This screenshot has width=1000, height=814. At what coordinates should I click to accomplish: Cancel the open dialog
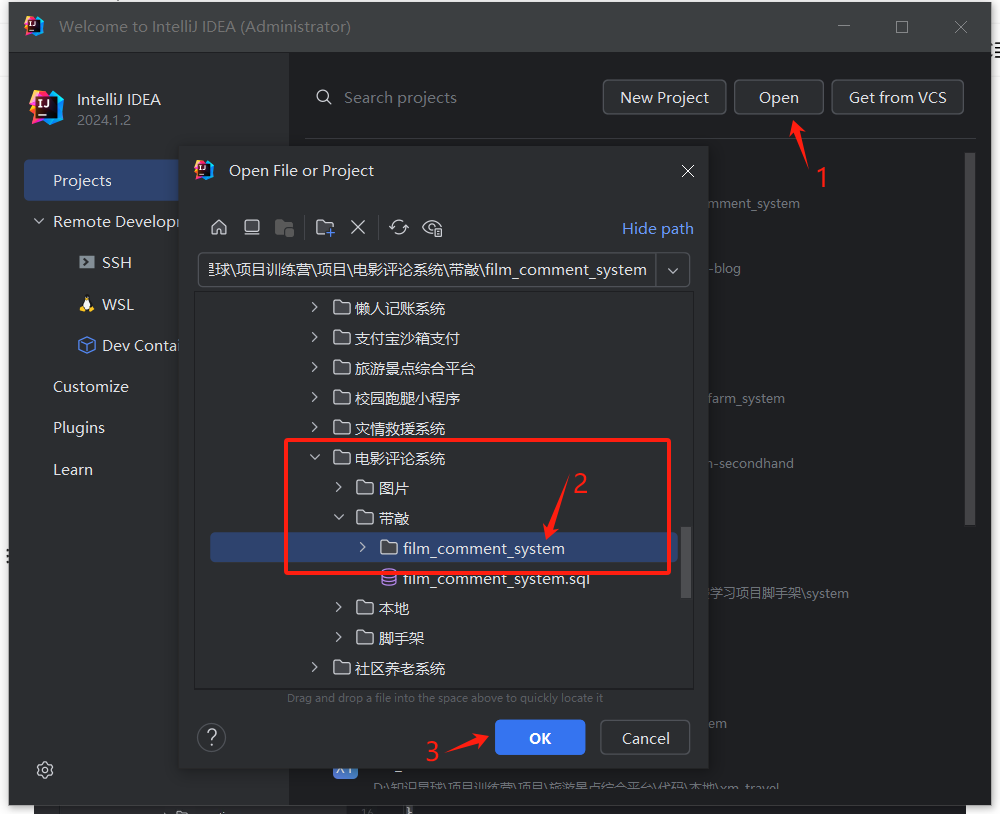645,737
